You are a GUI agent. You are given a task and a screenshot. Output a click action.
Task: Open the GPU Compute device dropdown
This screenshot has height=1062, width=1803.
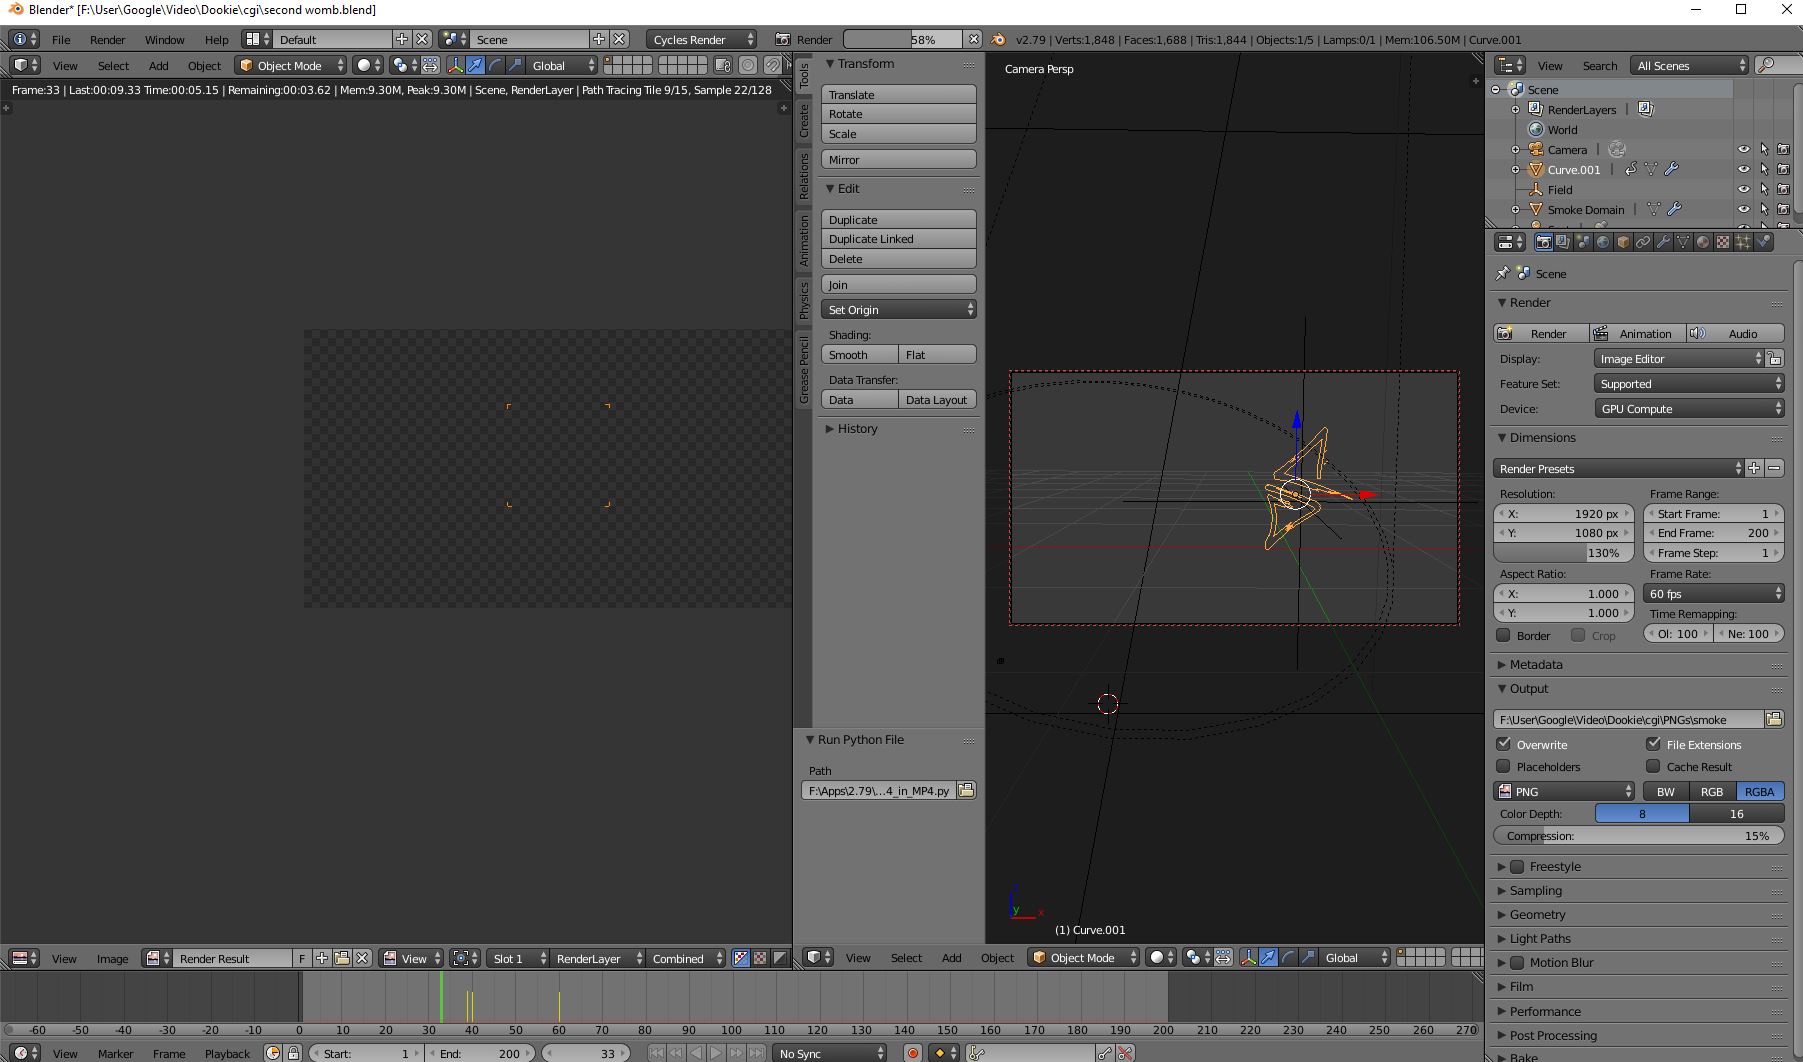1688,409
